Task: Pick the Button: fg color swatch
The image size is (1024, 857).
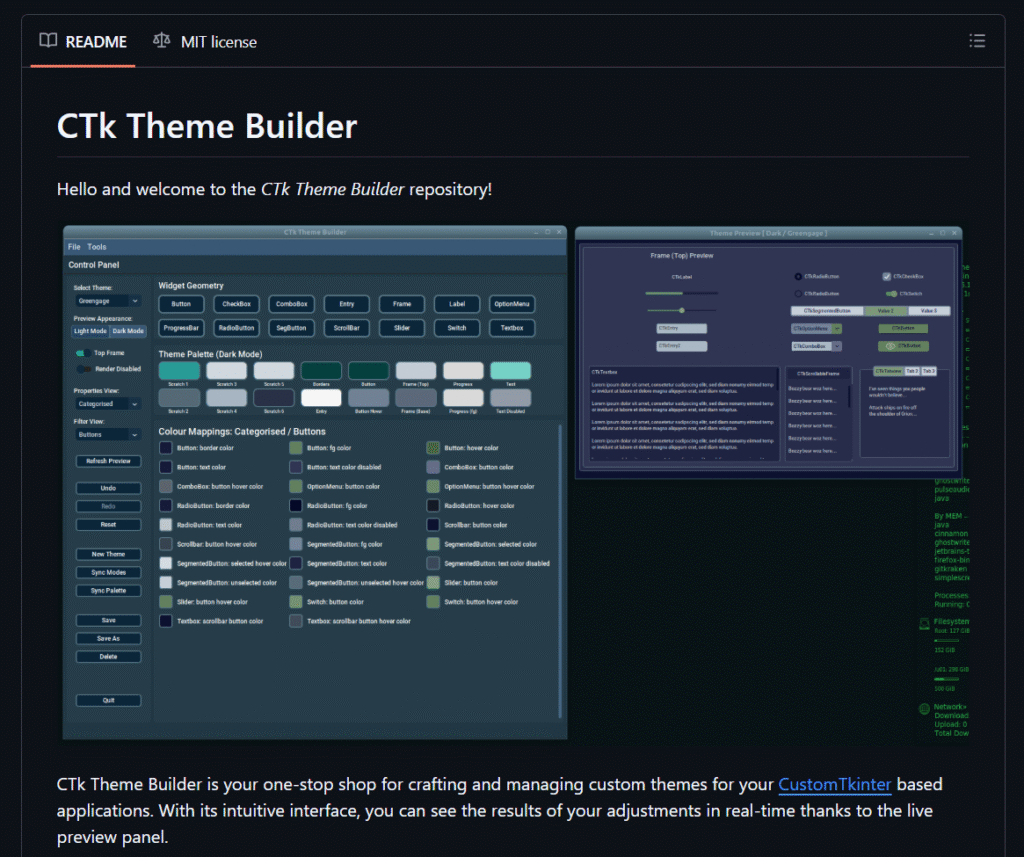Action: coord(296,448)
